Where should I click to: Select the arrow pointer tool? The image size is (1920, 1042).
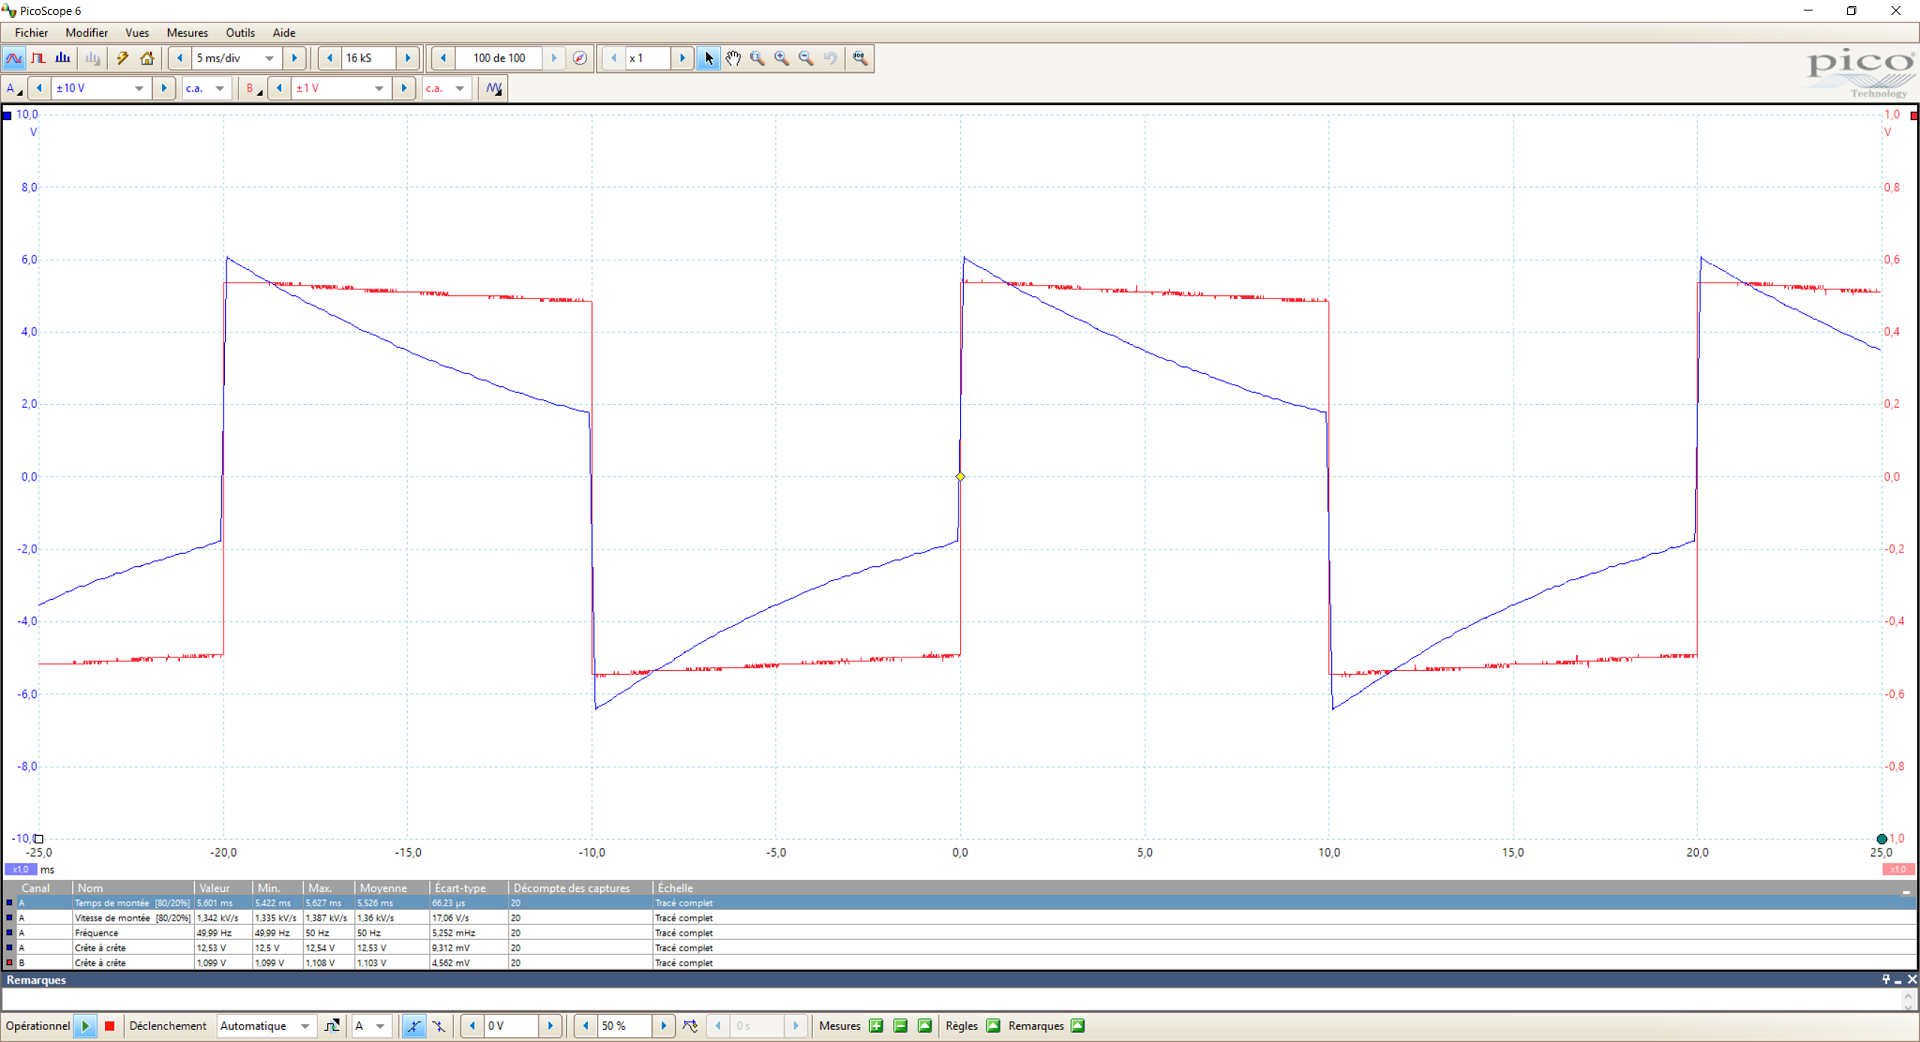click(709, 59)
